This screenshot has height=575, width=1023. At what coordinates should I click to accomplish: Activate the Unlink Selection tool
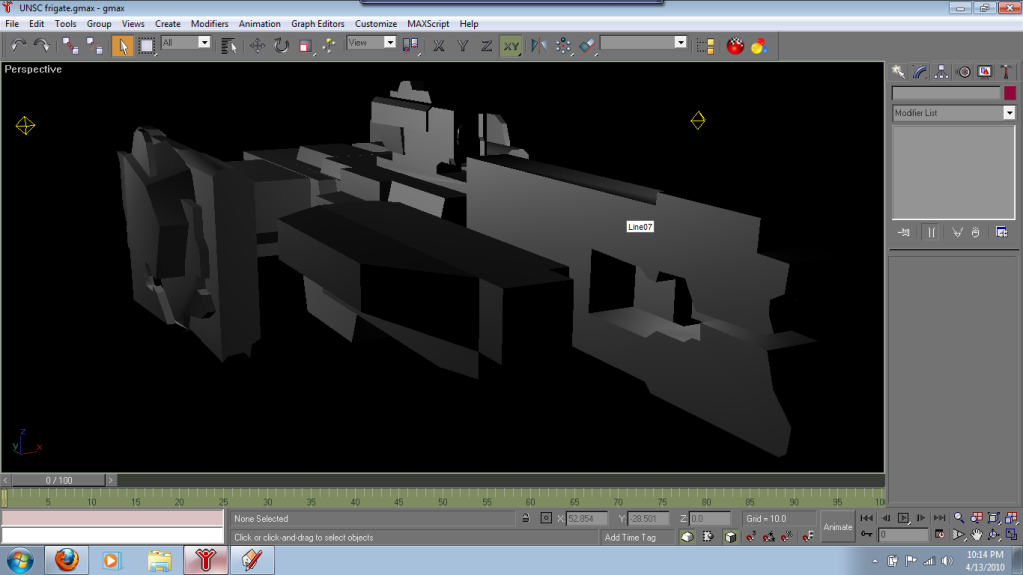95,46
